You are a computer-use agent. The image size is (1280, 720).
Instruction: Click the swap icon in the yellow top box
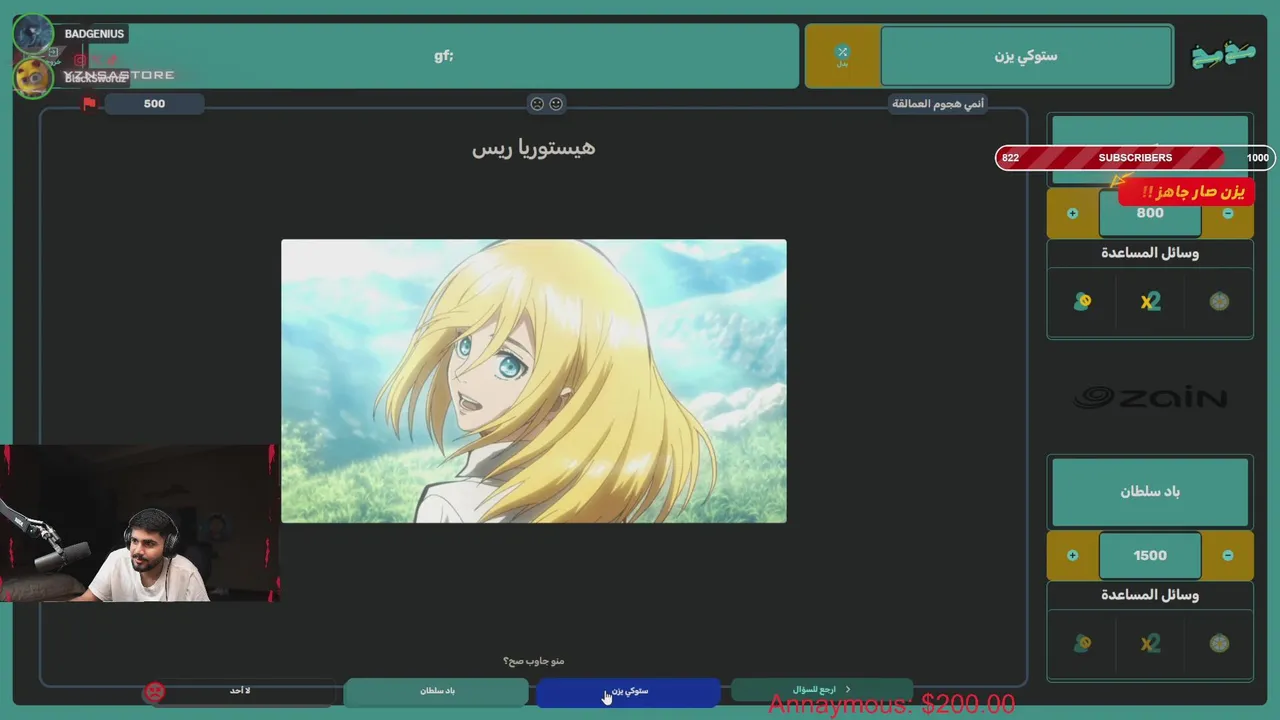tap(842, 53)
